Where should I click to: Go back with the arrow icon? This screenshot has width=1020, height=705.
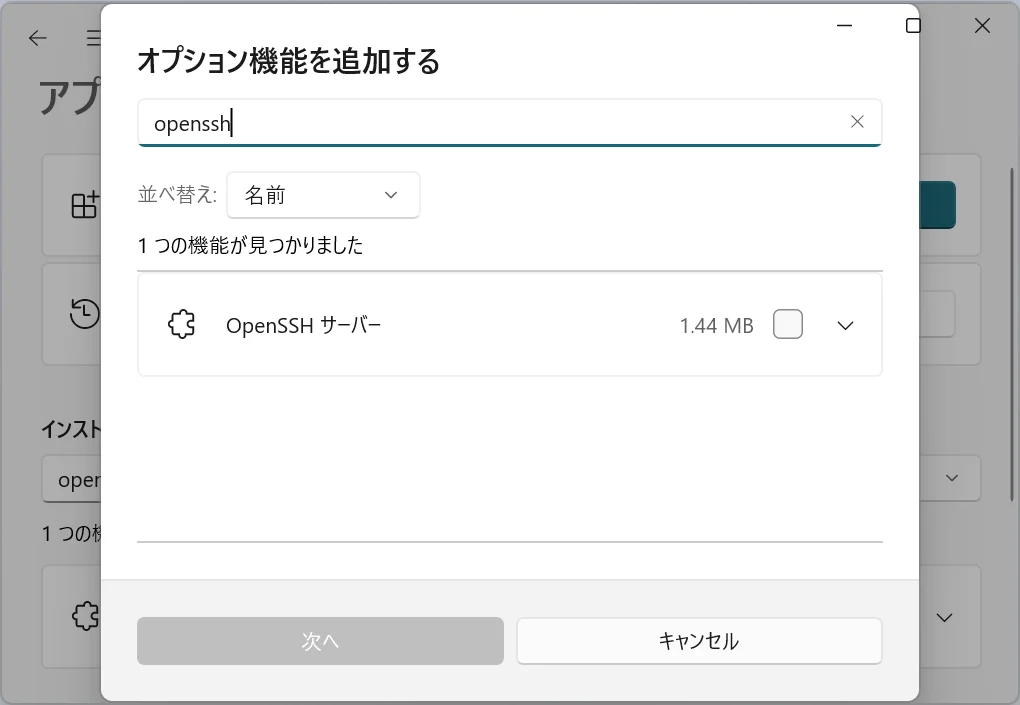38,38
